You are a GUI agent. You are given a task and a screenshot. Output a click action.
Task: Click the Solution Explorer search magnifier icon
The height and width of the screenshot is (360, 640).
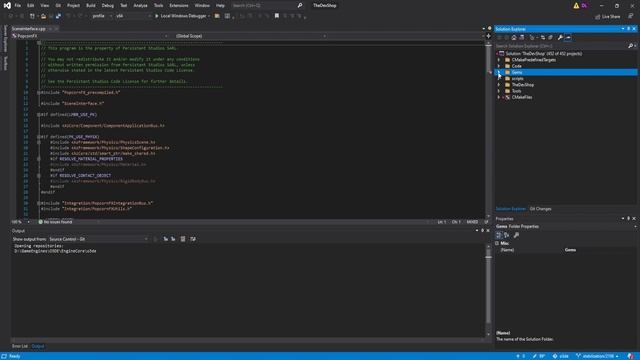click(630, 46)
